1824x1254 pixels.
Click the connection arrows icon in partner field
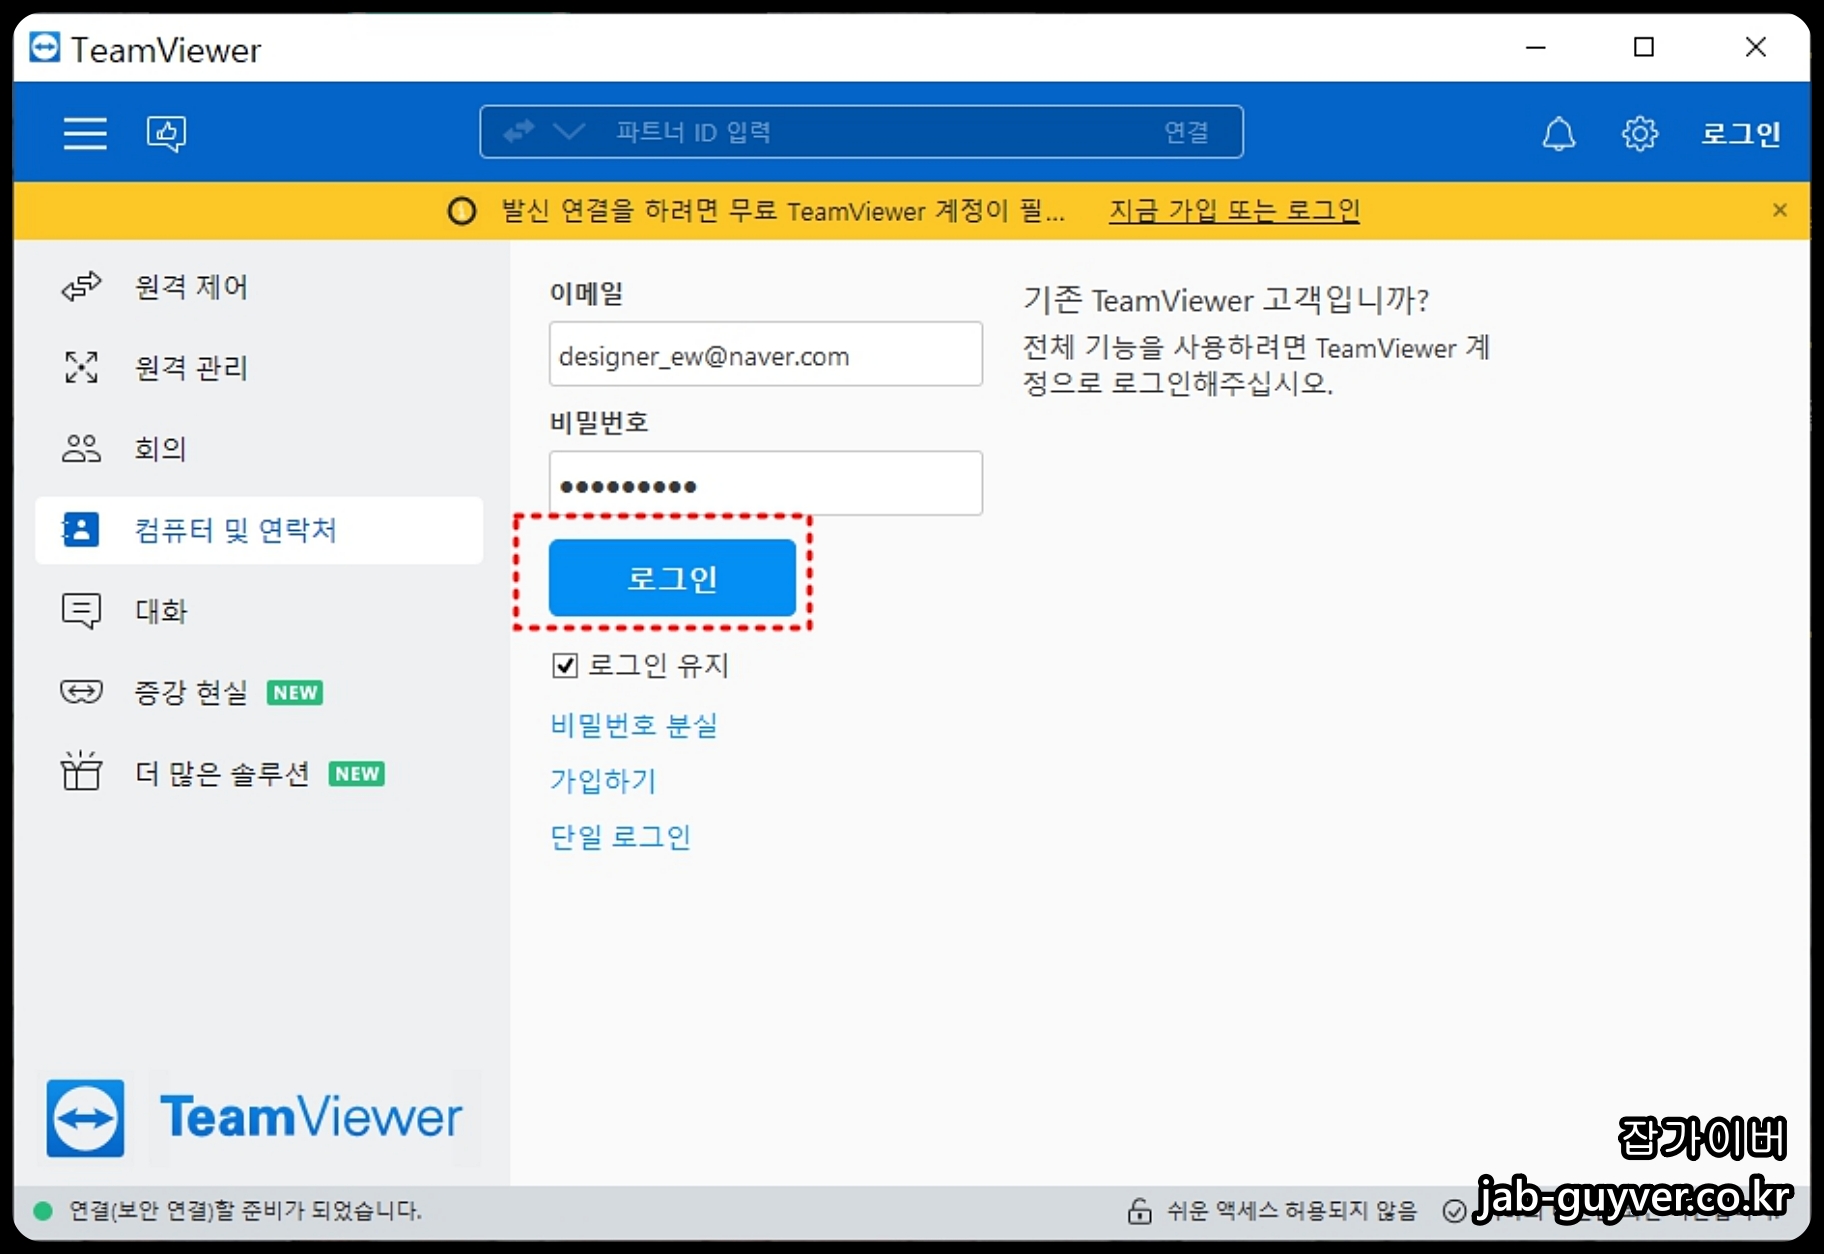pyautogui.click(x=519, y=132)
